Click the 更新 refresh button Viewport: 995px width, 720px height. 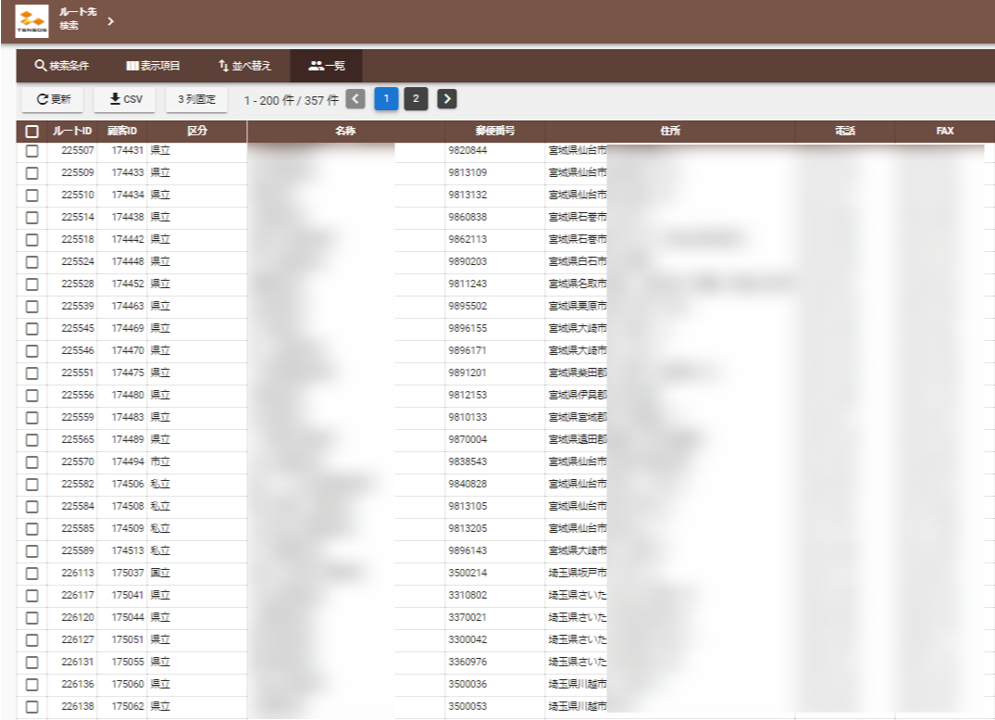pyautogui.click(x=54, y=99)
